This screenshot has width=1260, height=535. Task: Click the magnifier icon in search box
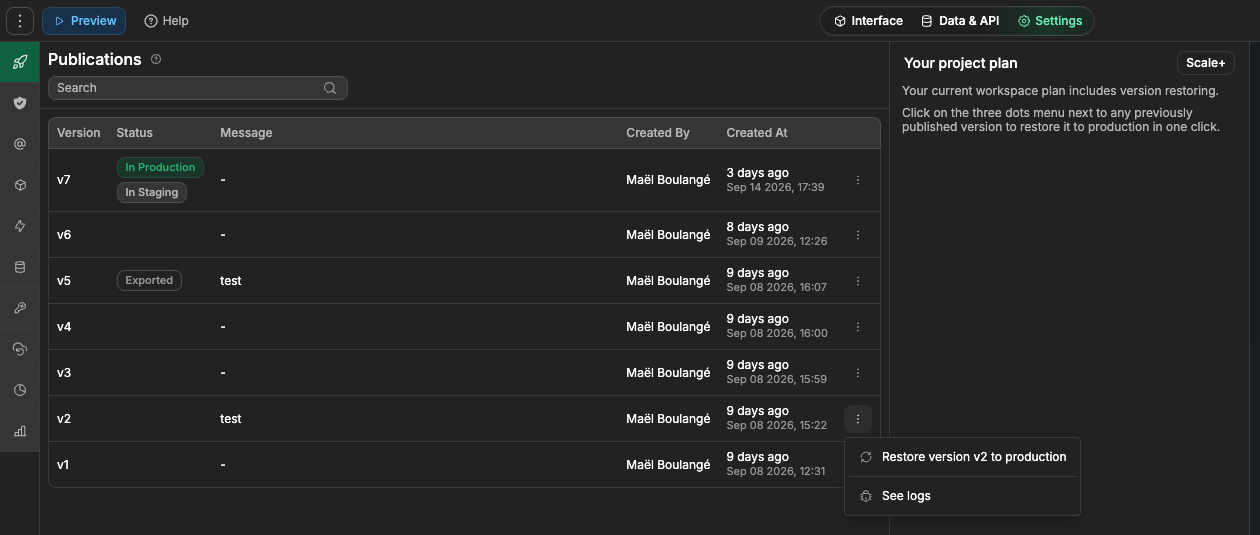point(330,88)
